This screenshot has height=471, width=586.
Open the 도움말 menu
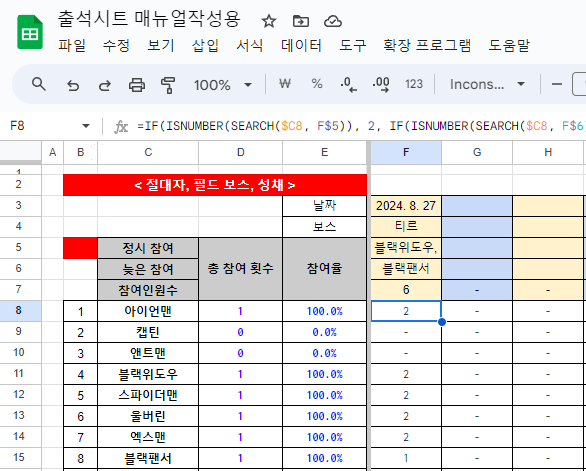509,46
